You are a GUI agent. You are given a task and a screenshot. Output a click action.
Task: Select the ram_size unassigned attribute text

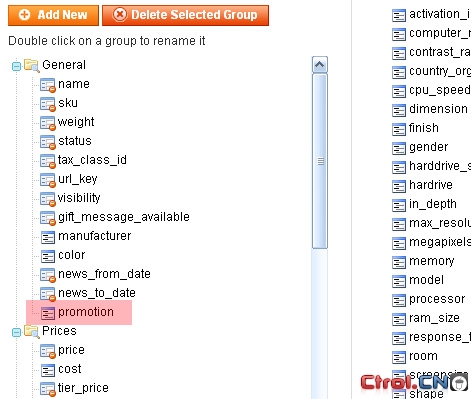coord(434,318)
